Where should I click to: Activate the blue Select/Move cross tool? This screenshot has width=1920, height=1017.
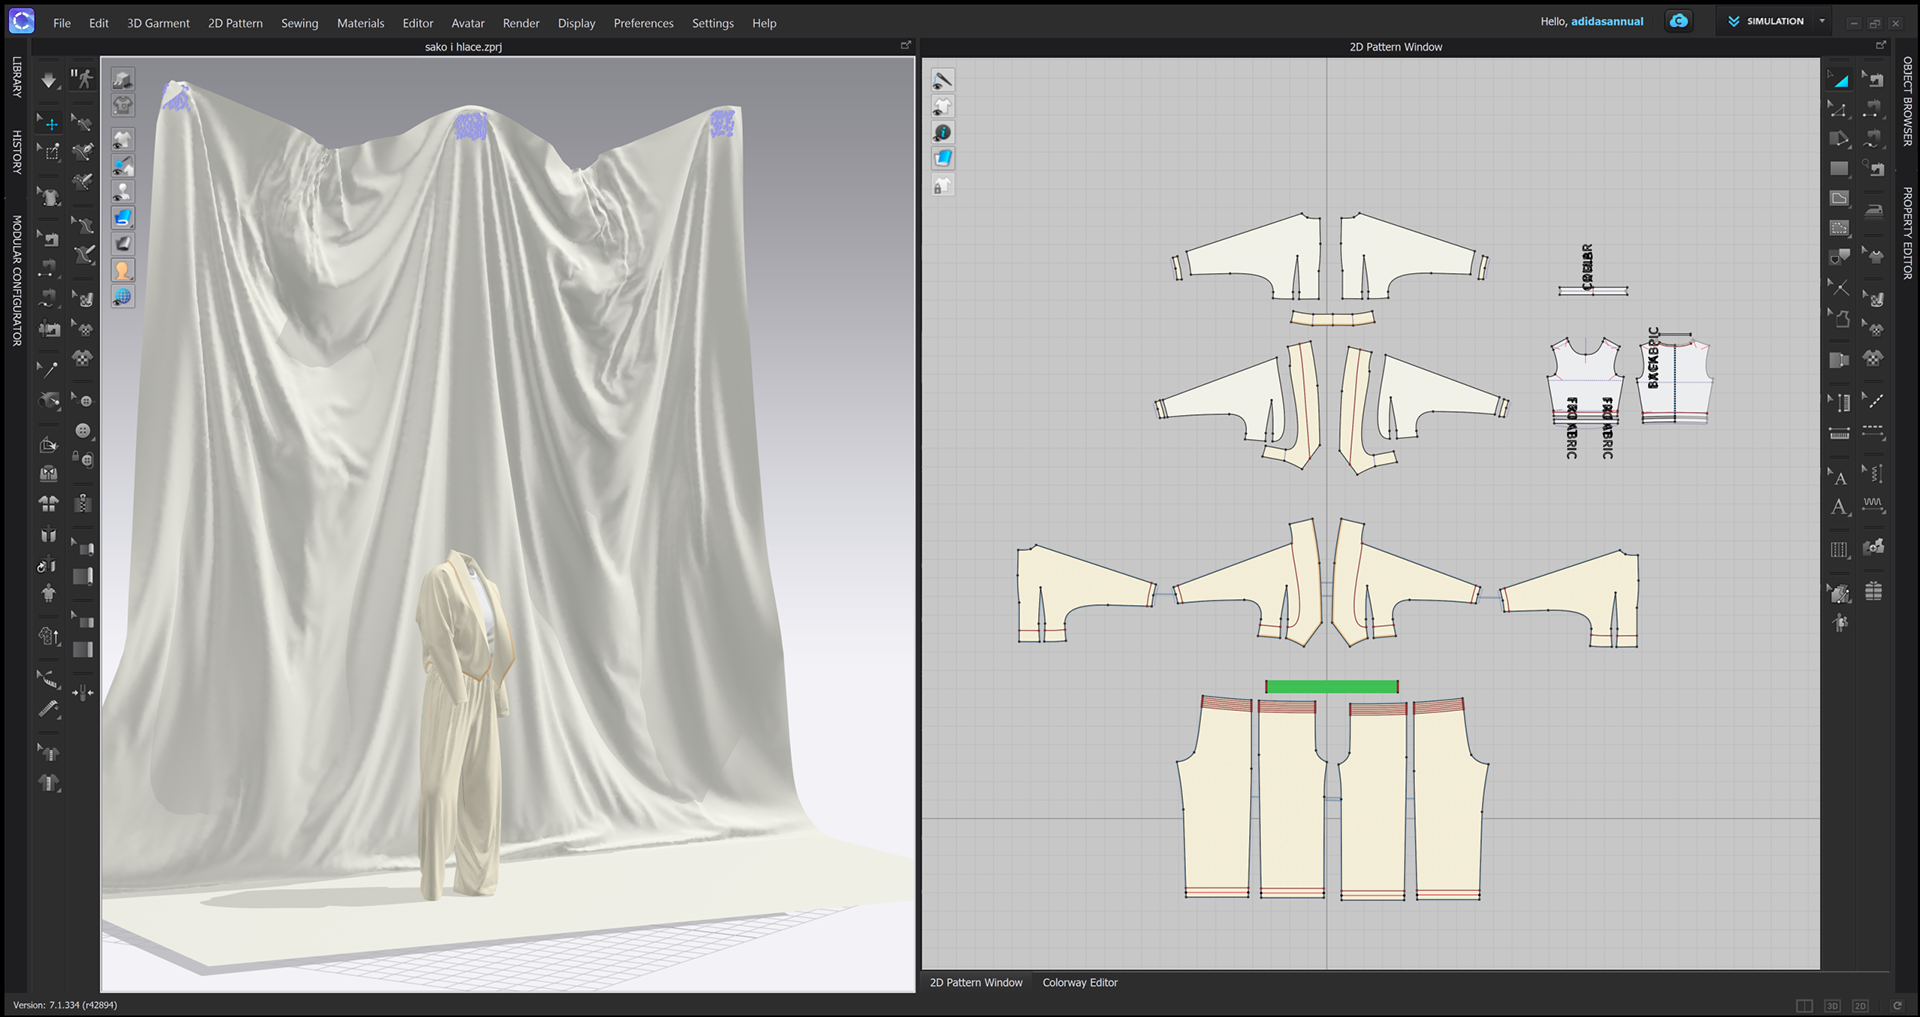(x=49, y=123)
